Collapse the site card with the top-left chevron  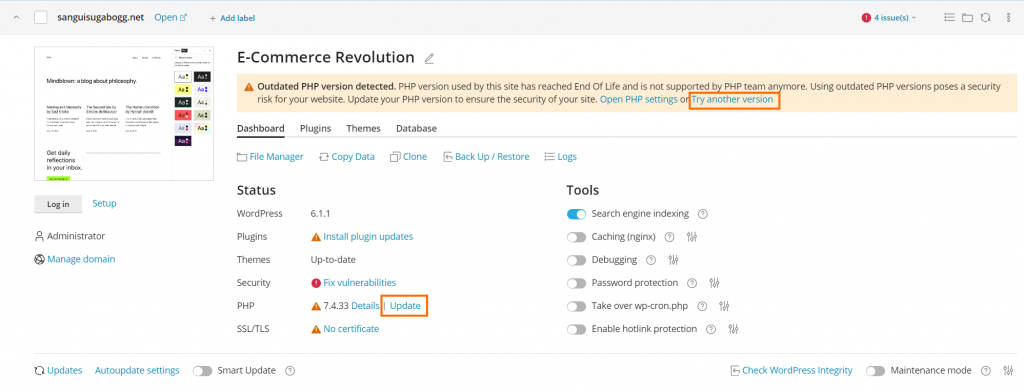(17, 18)
